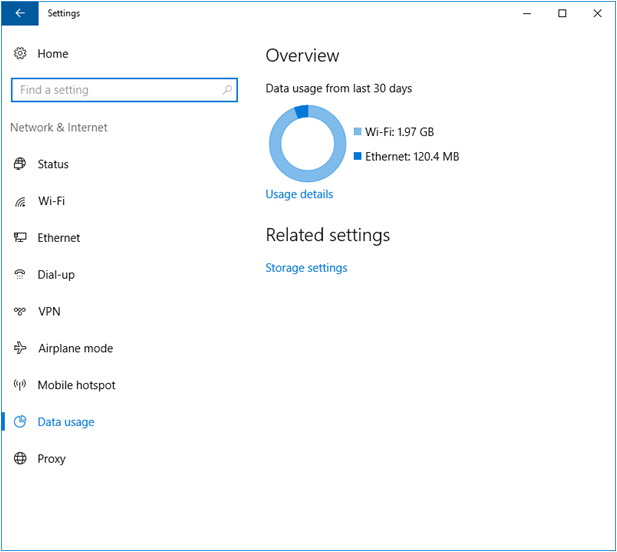This screenshot has width=617, height=552.
Task: Select the VPN icon in sidebar
Action: pos(20,312)
